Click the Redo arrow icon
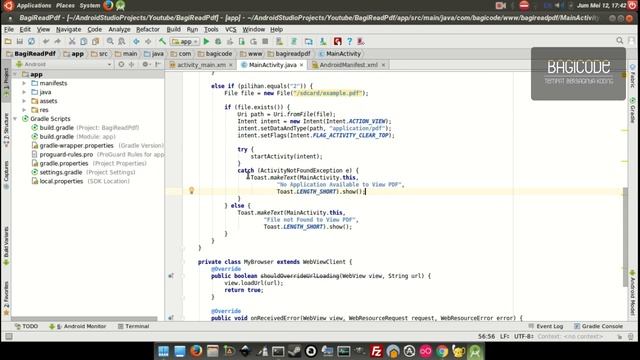This screenshot has width=640, height=360. [x=58, y=41]
